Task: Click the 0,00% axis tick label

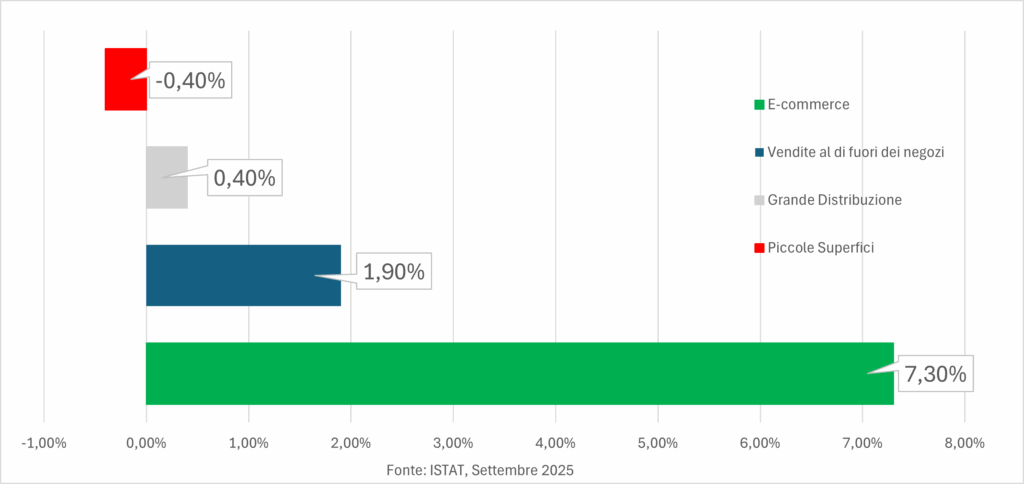Action: click(x=146, y=443)
